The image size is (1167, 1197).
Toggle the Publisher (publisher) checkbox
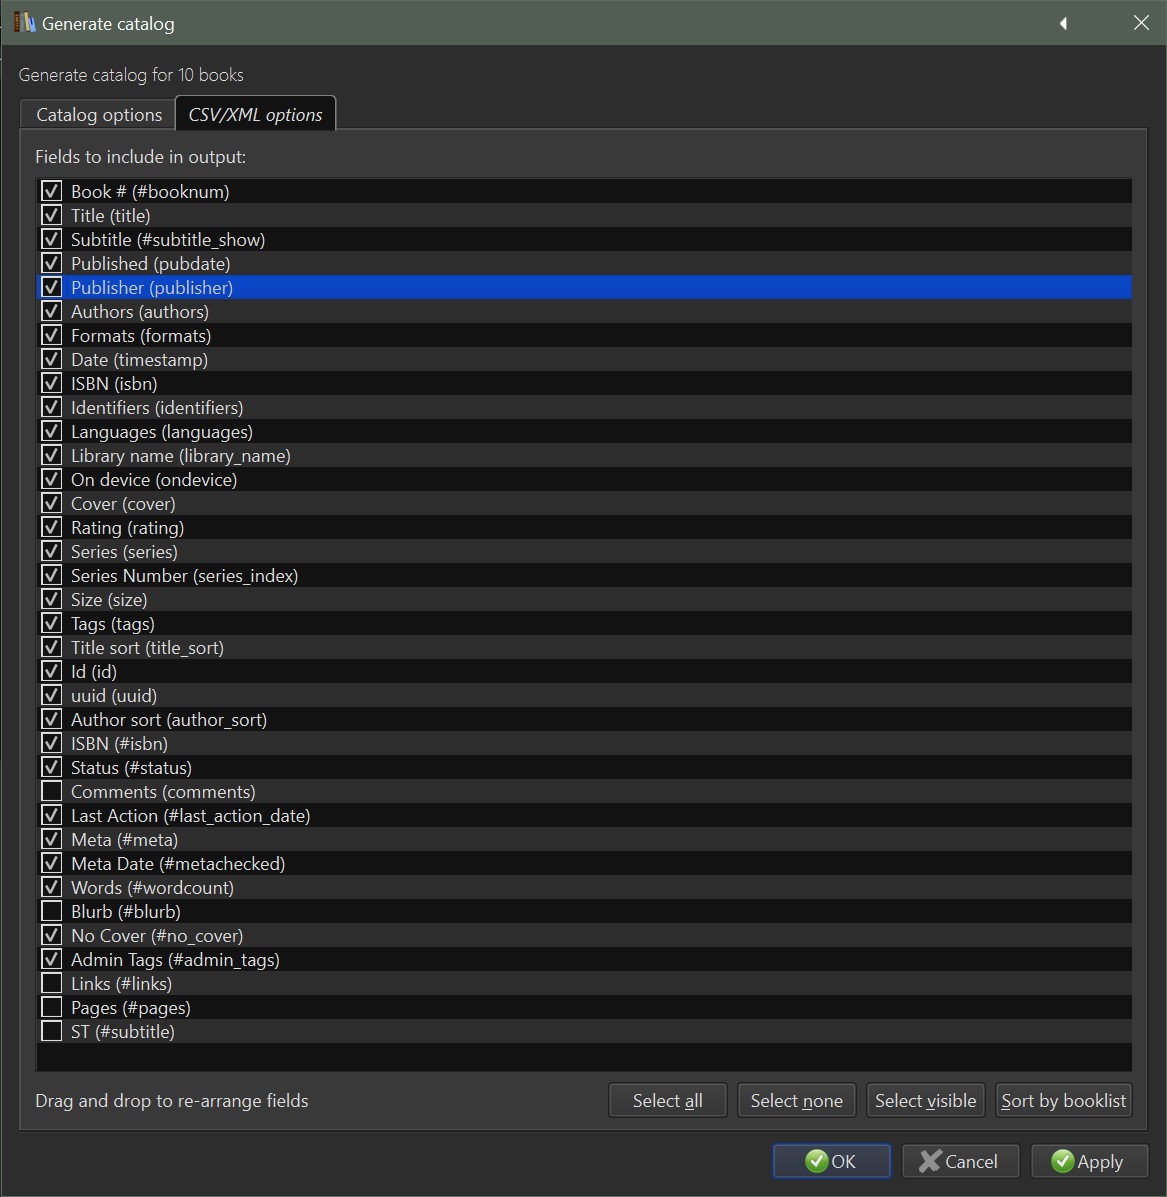click(51, 287)
